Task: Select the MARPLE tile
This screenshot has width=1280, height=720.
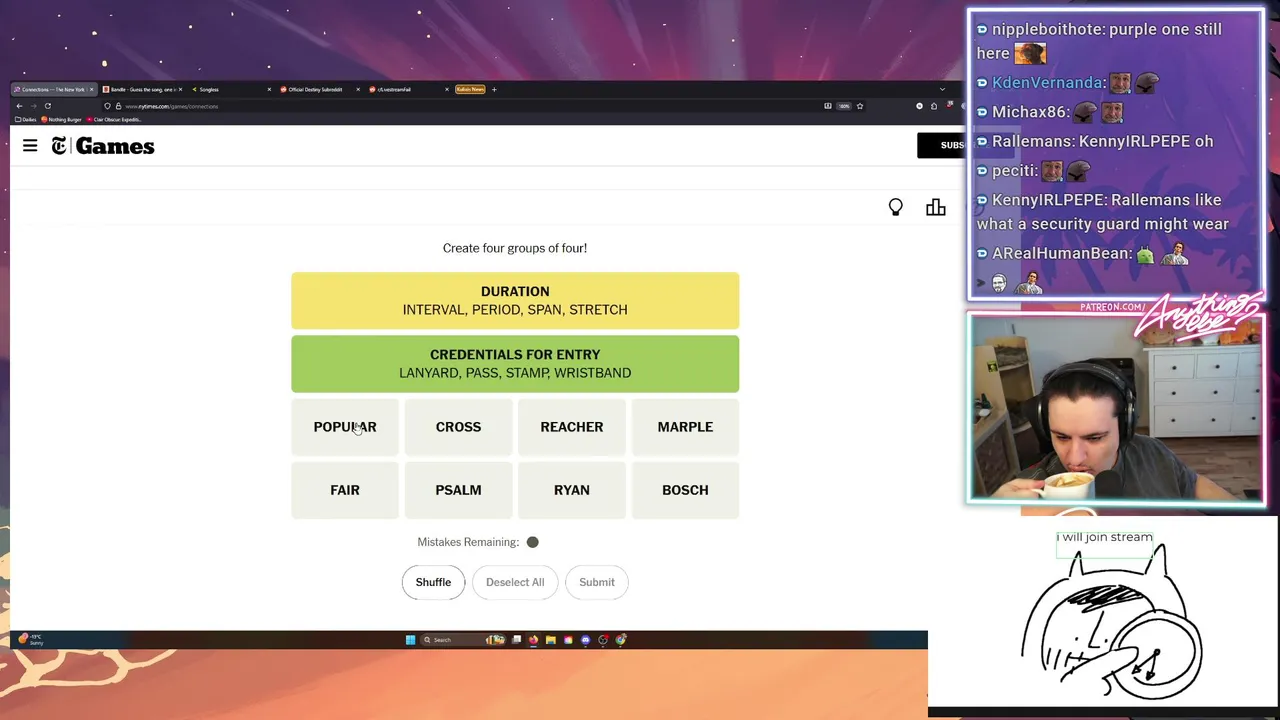Action: pyautogui.click(x=685, y=427)
